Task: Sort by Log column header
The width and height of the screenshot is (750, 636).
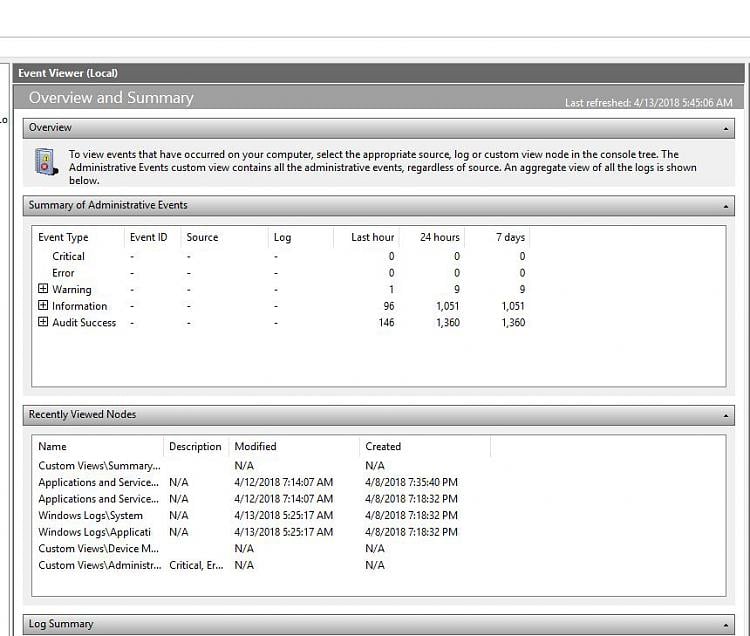Action: pos(282,237)
